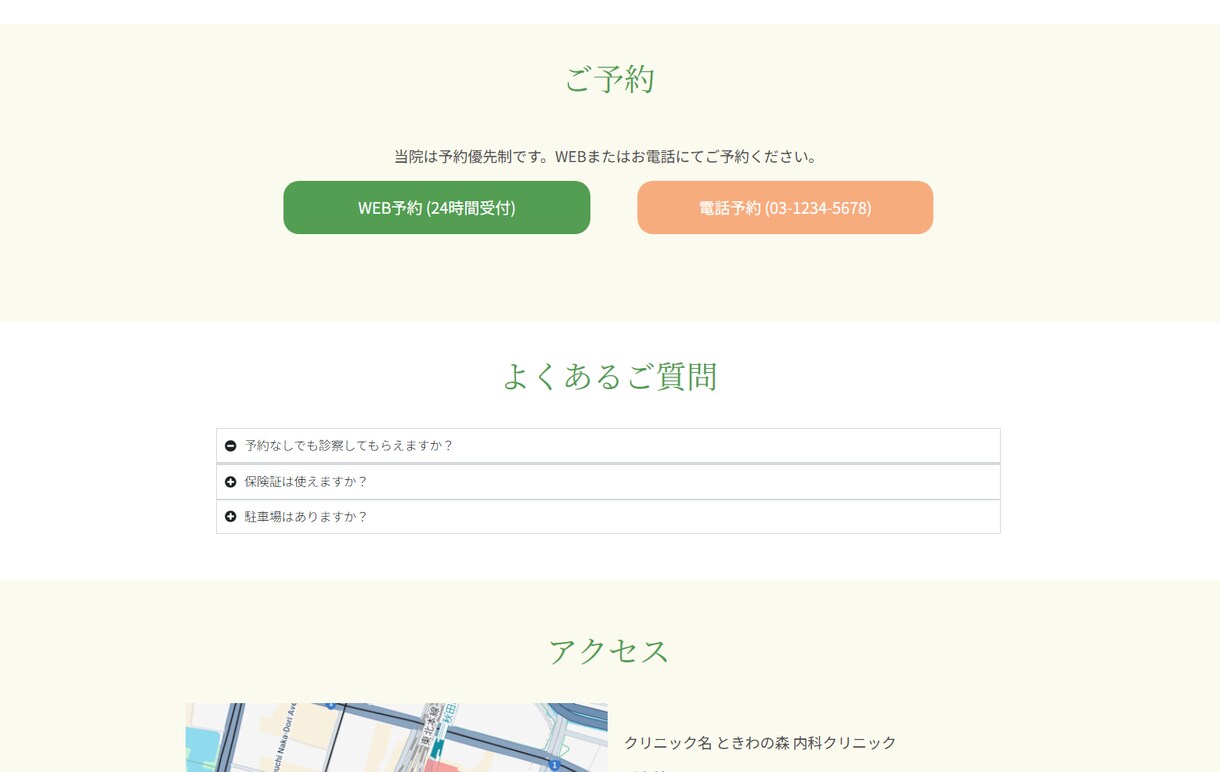Click the よくあるご質問 heading
The width and height of the screenshot is (1220, 772).
click(609, 376)
